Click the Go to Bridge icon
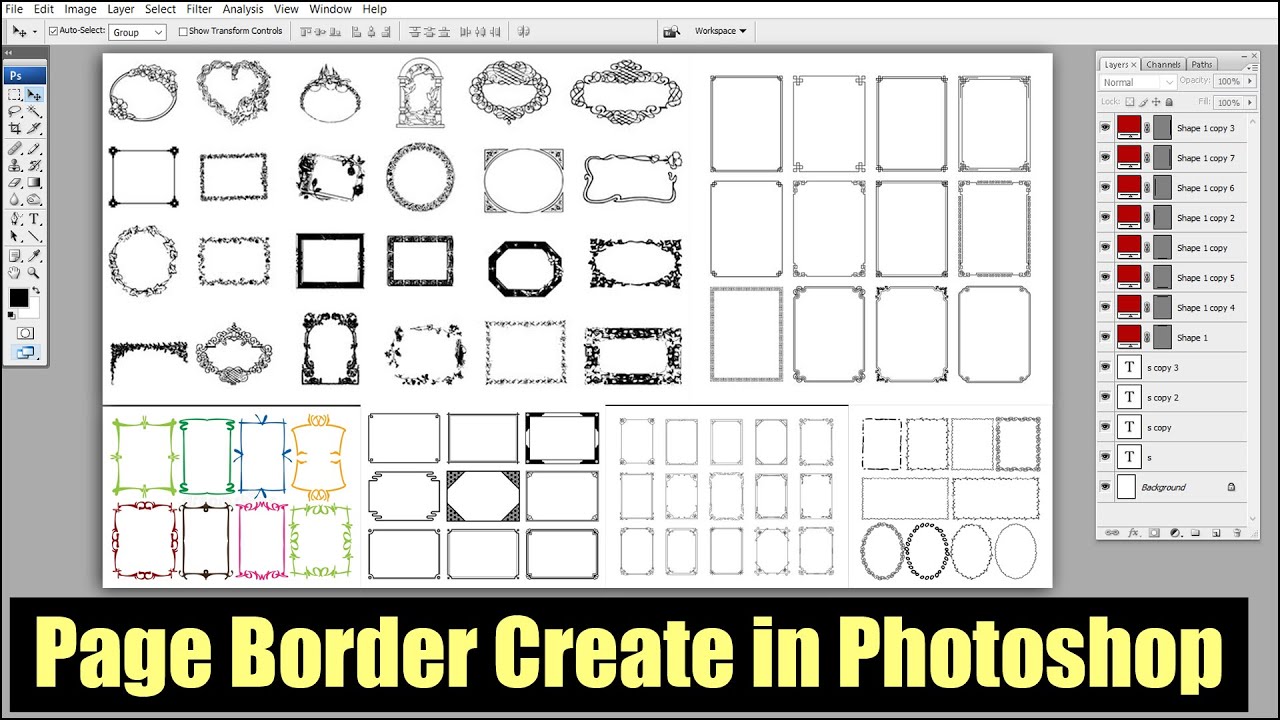The width and height of the screenshot is (1280, 720). click(x=672, y=32)
